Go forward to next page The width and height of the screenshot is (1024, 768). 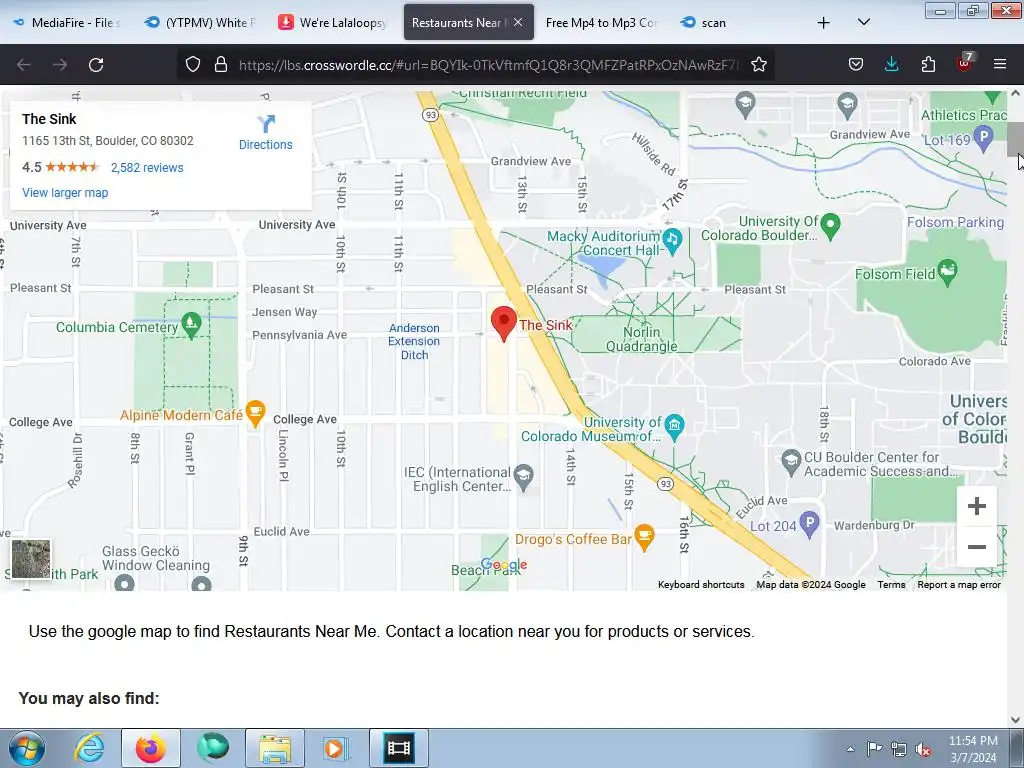point(60,65)
